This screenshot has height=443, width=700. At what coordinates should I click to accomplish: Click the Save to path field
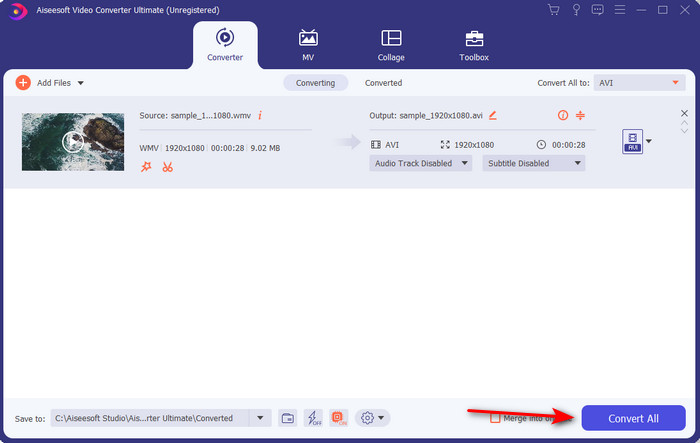[150, 418]
